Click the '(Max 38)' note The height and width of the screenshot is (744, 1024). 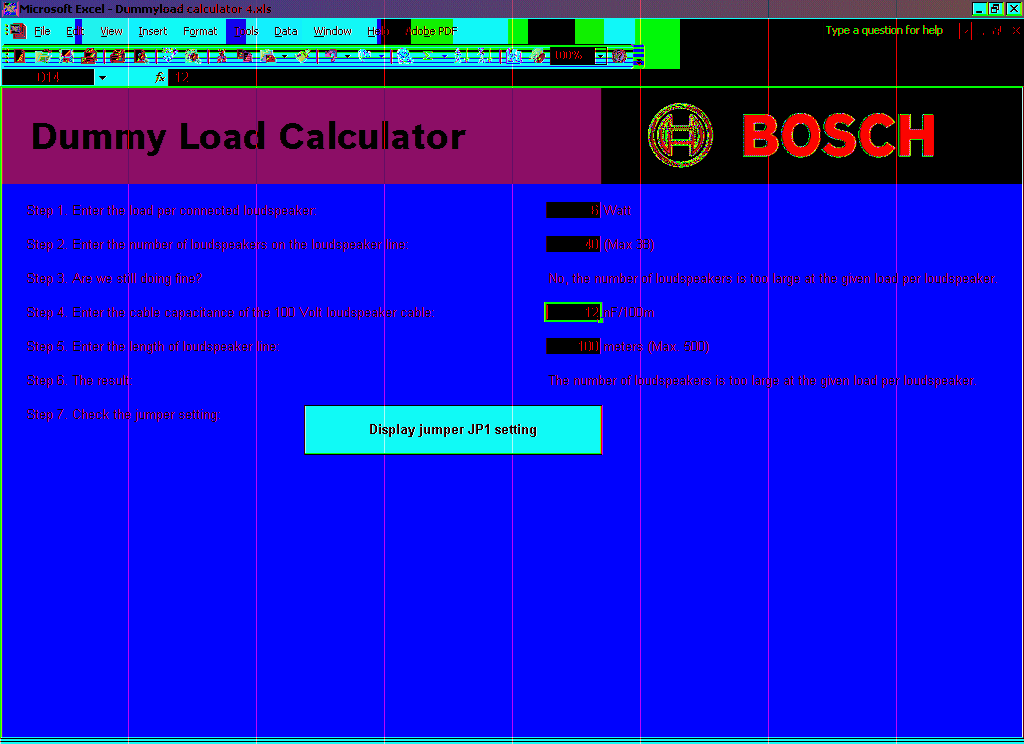(x=629, y=244)
